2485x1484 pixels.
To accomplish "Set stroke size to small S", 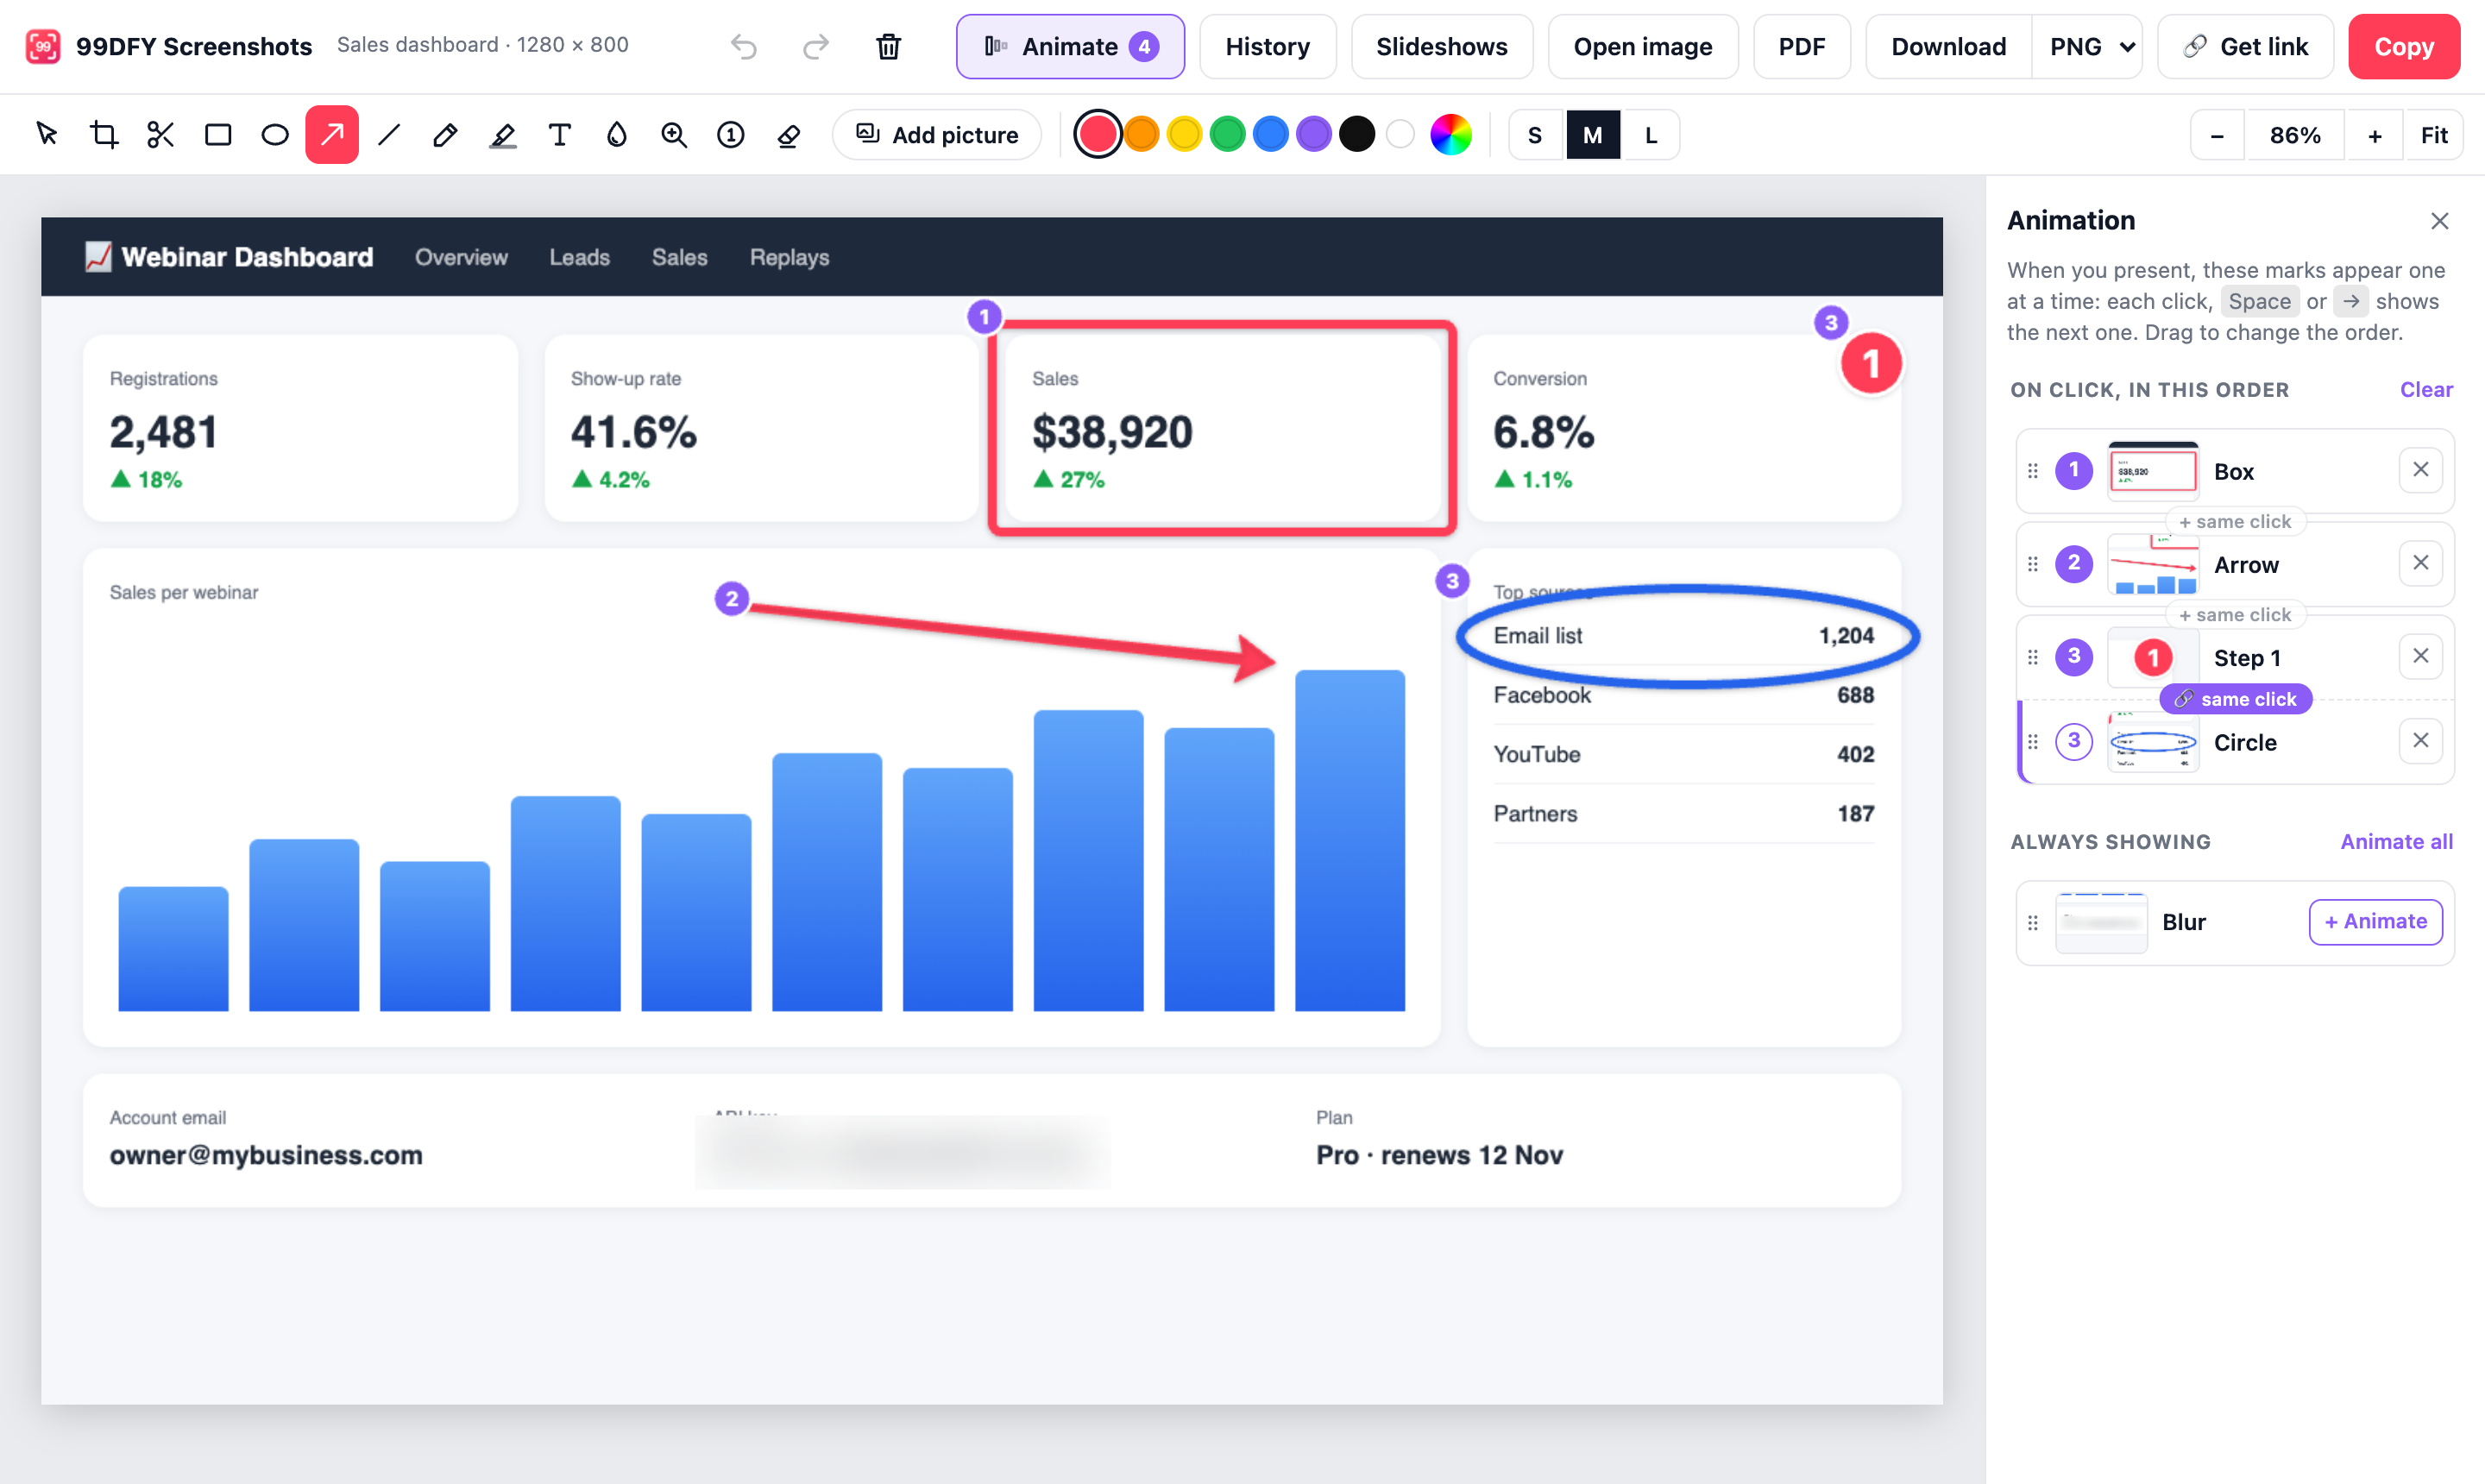I will [1535, 135].
